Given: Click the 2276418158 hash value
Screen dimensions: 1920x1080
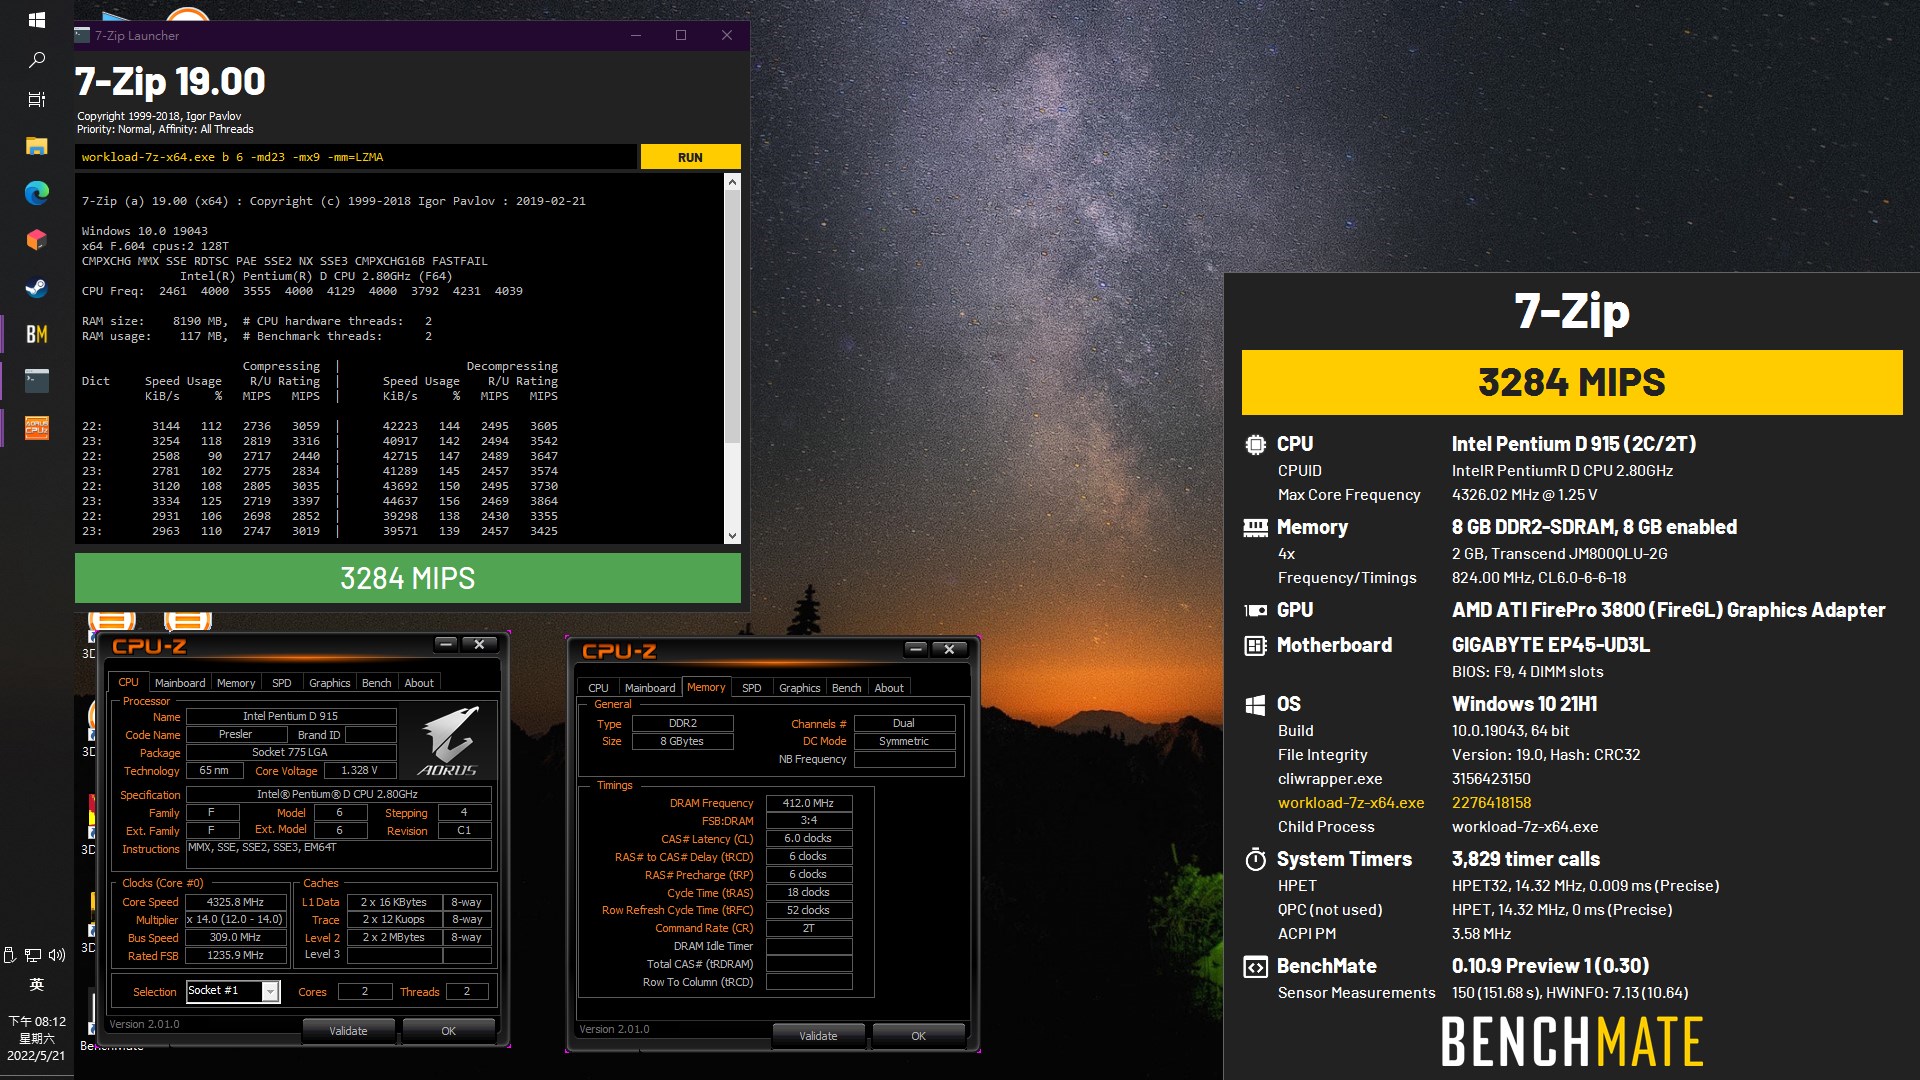Looking at the screenshot, I should point(1491,803).
